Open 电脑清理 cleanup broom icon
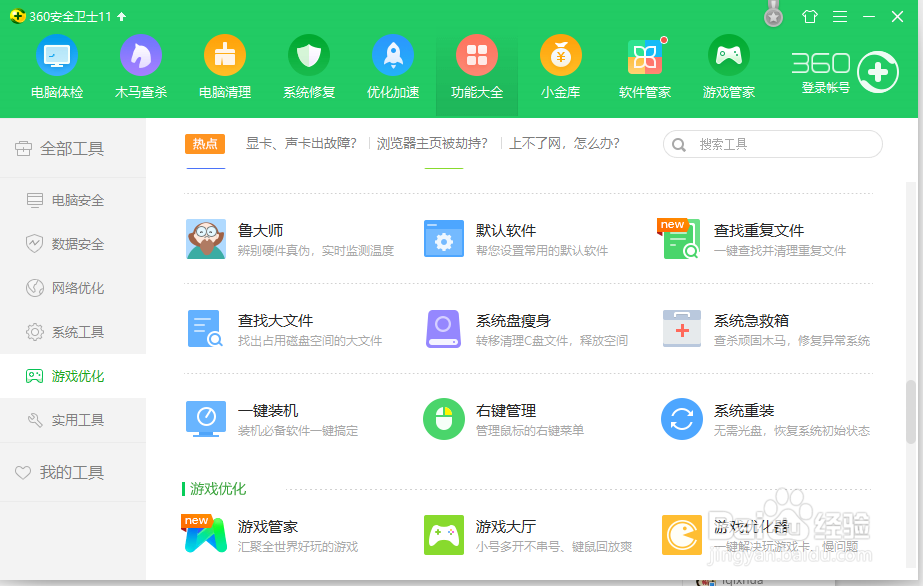Image resolution: width=923 pixels, height=586 pixels. (225, 55)
